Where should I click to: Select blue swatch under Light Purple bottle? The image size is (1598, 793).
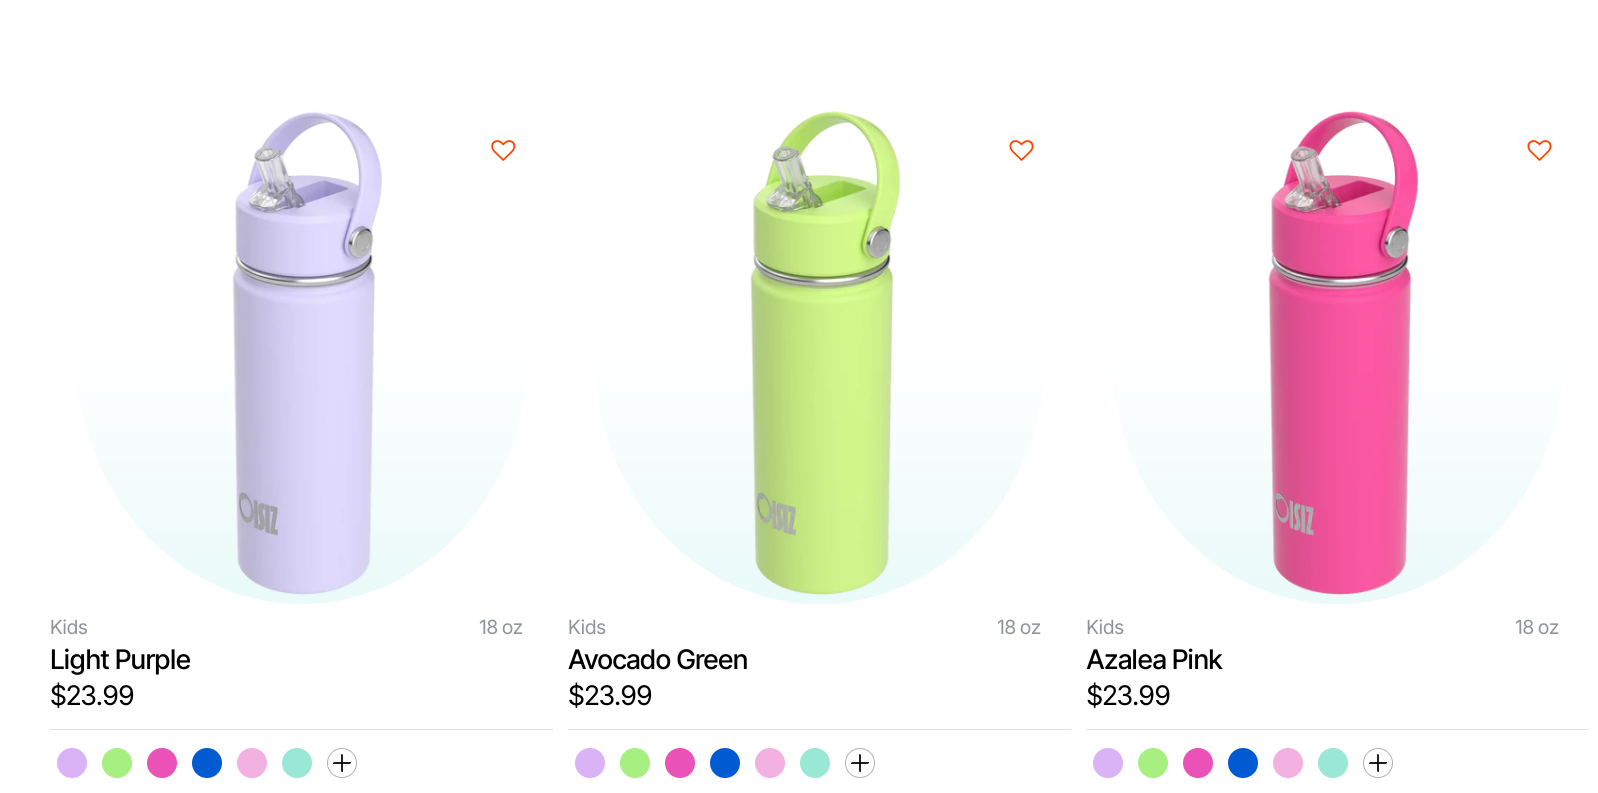pyautogui.click(x=207, y=763)
